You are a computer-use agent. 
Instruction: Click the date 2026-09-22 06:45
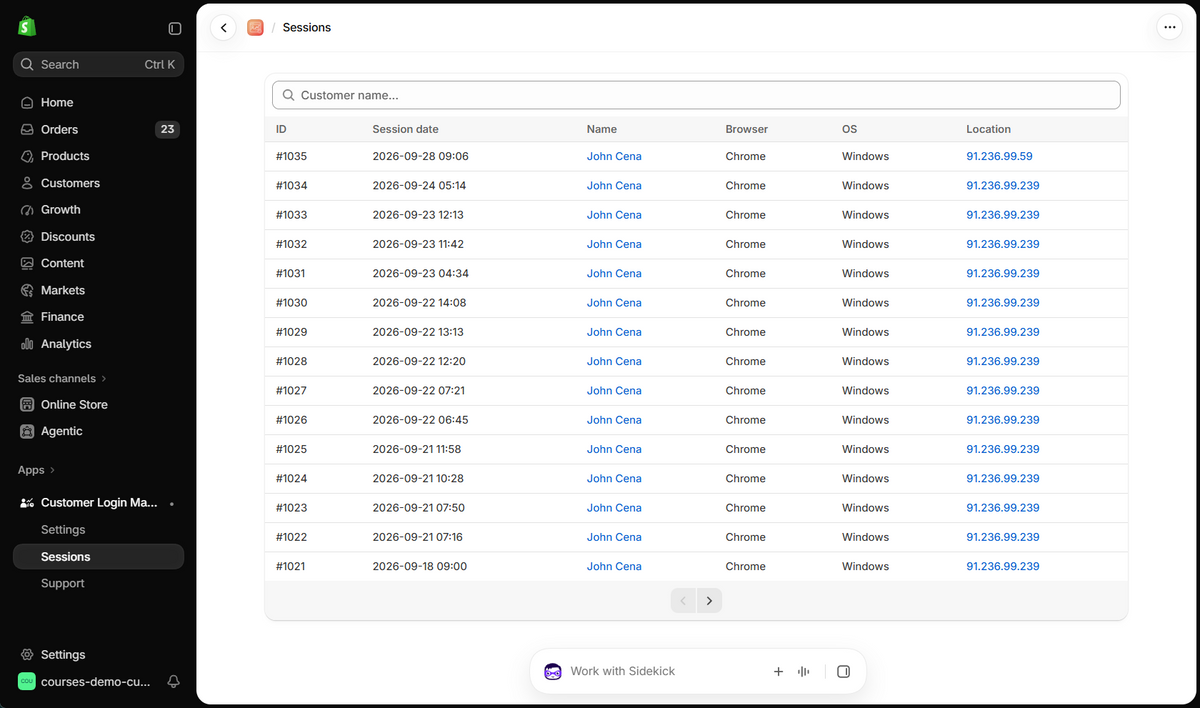(420, 420)
